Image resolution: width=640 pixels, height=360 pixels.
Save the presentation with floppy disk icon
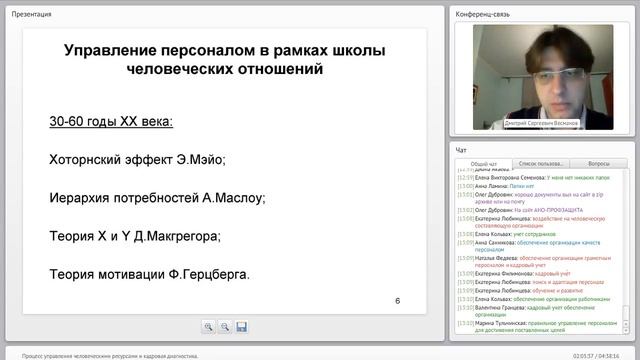point(241,327)
